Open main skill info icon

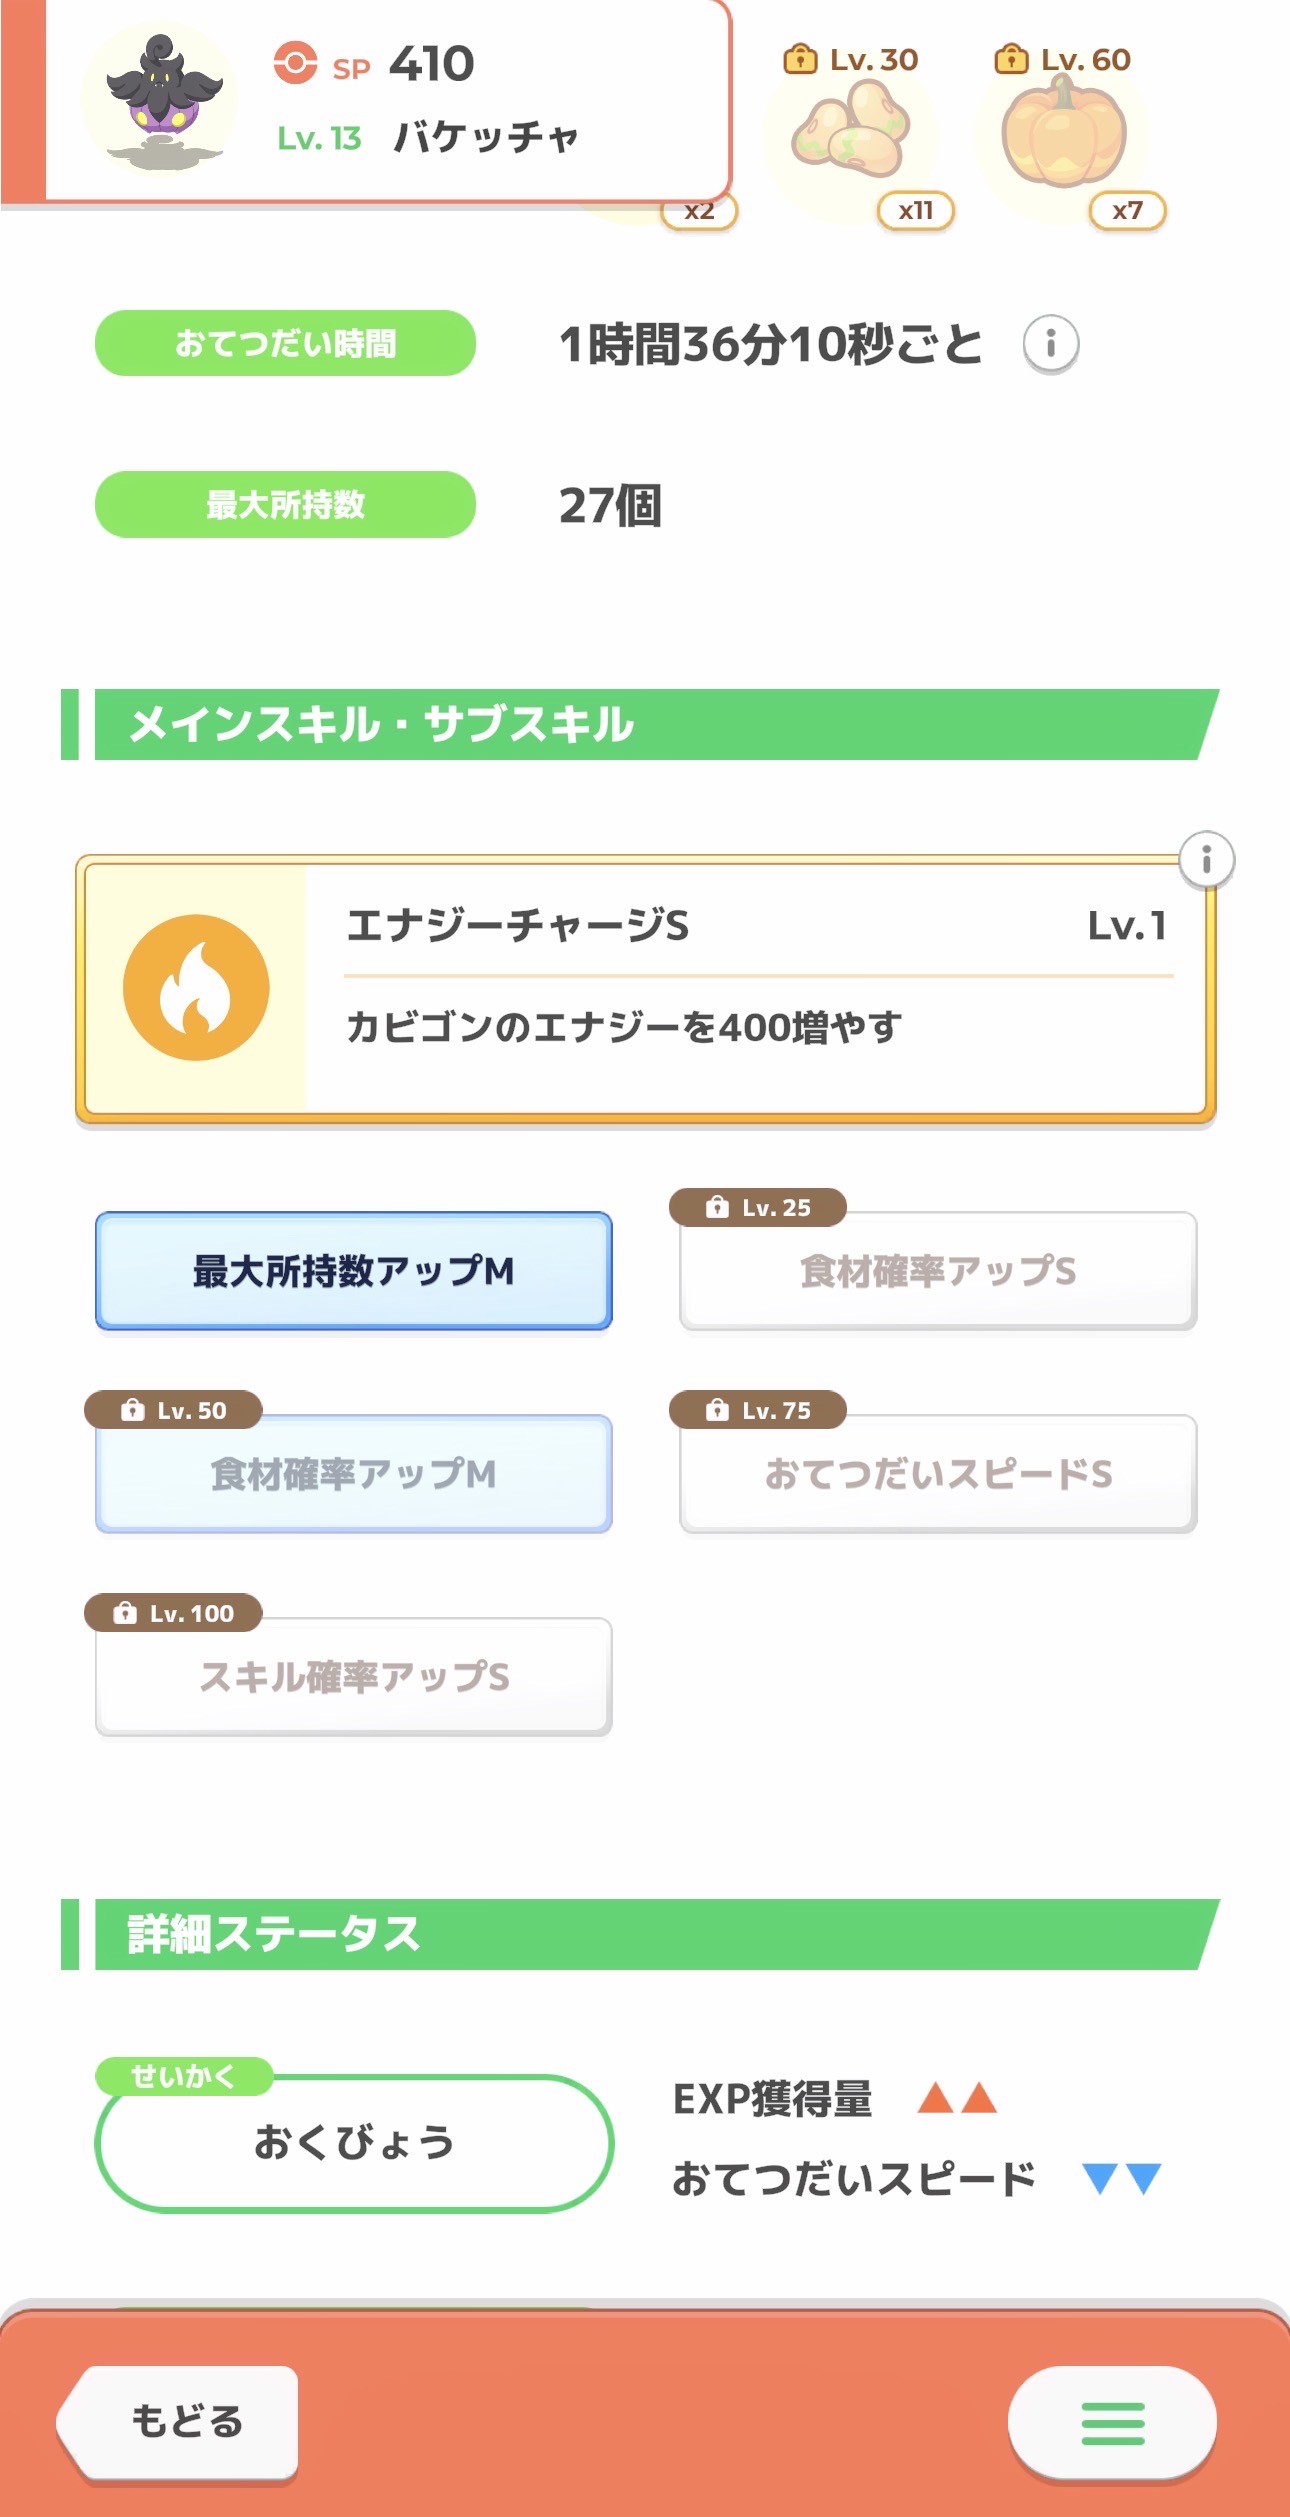[x=1206, y=860]
